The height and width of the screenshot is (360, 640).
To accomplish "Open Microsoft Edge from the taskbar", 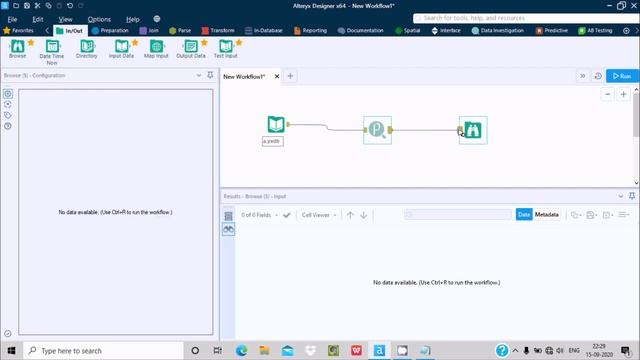I will coord(242,351).
